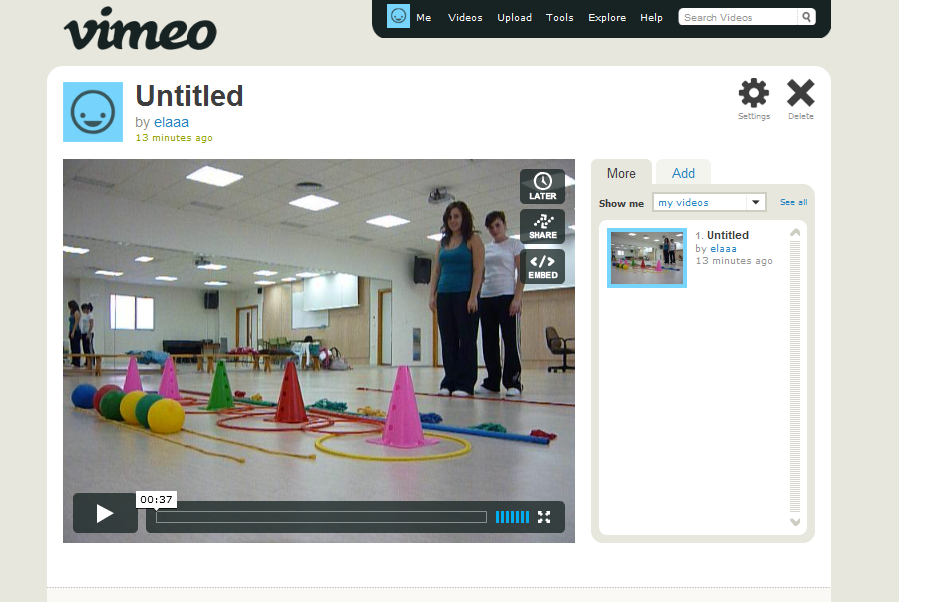Click the See all link
Screen dimensions: 931x602
[793, 202]
